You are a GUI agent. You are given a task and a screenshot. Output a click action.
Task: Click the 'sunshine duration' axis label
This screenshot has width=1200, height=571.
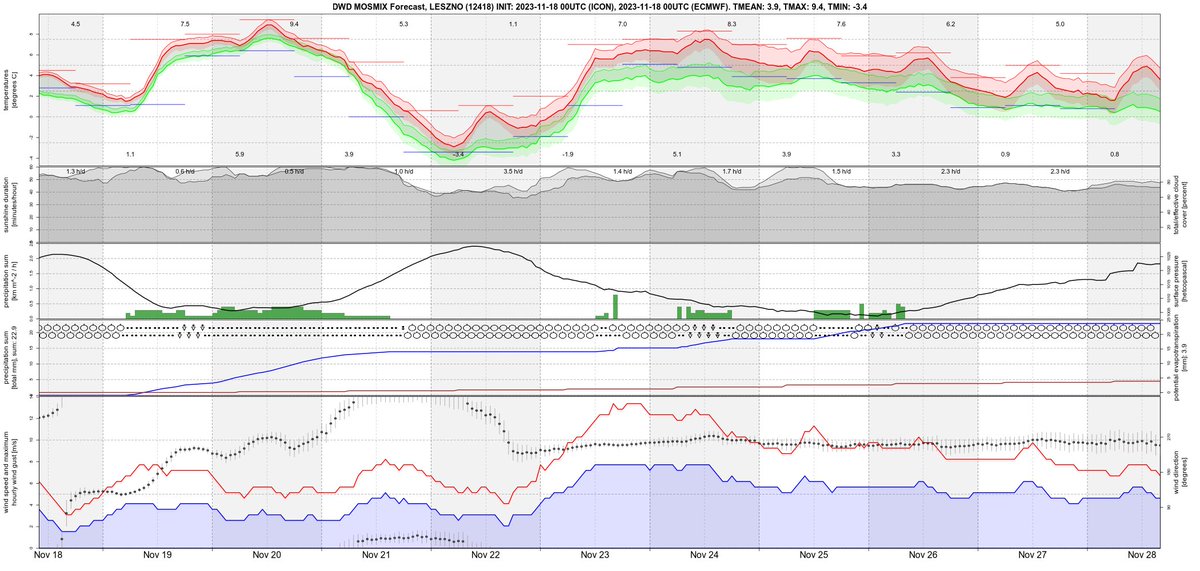[x=5, y=203]
